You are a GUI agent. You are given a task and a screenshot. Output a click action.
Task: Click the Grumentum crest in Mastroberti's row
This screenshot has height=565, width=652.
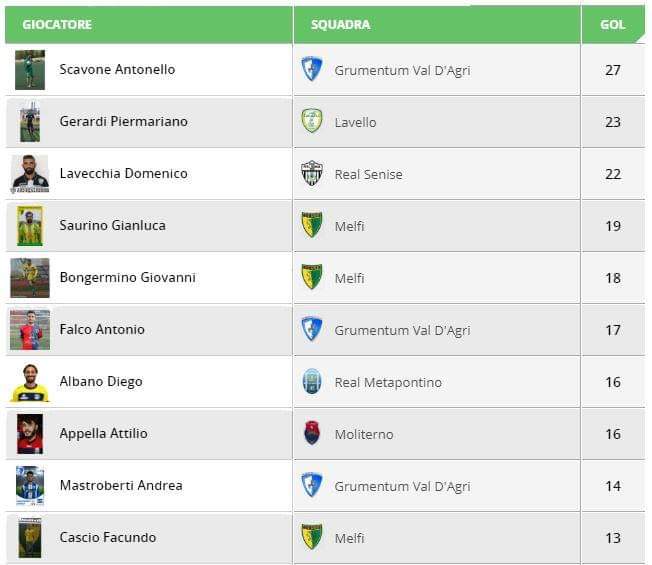point(312,485)
